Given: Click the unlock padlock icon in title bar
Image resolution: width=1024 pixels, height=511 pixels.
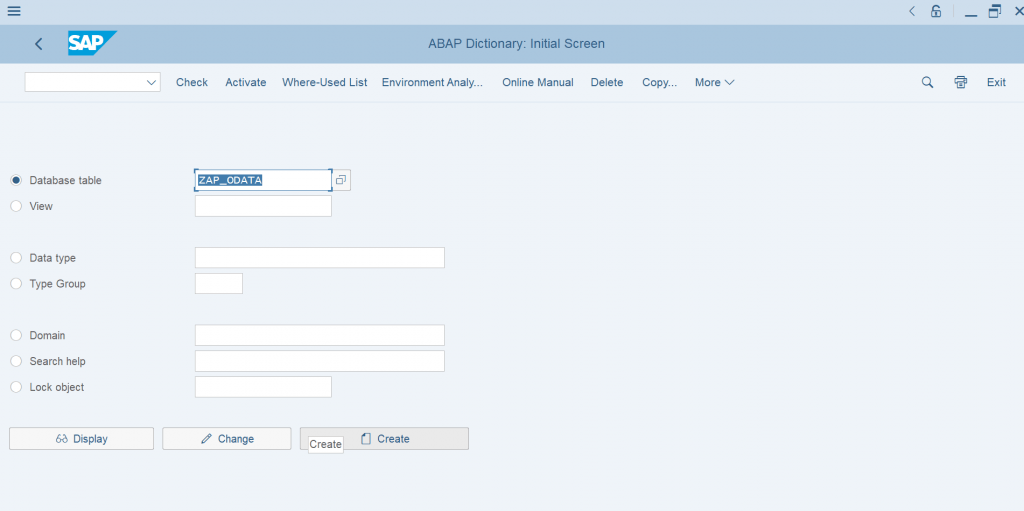Looking at the screenshot, I should [936, 11].
